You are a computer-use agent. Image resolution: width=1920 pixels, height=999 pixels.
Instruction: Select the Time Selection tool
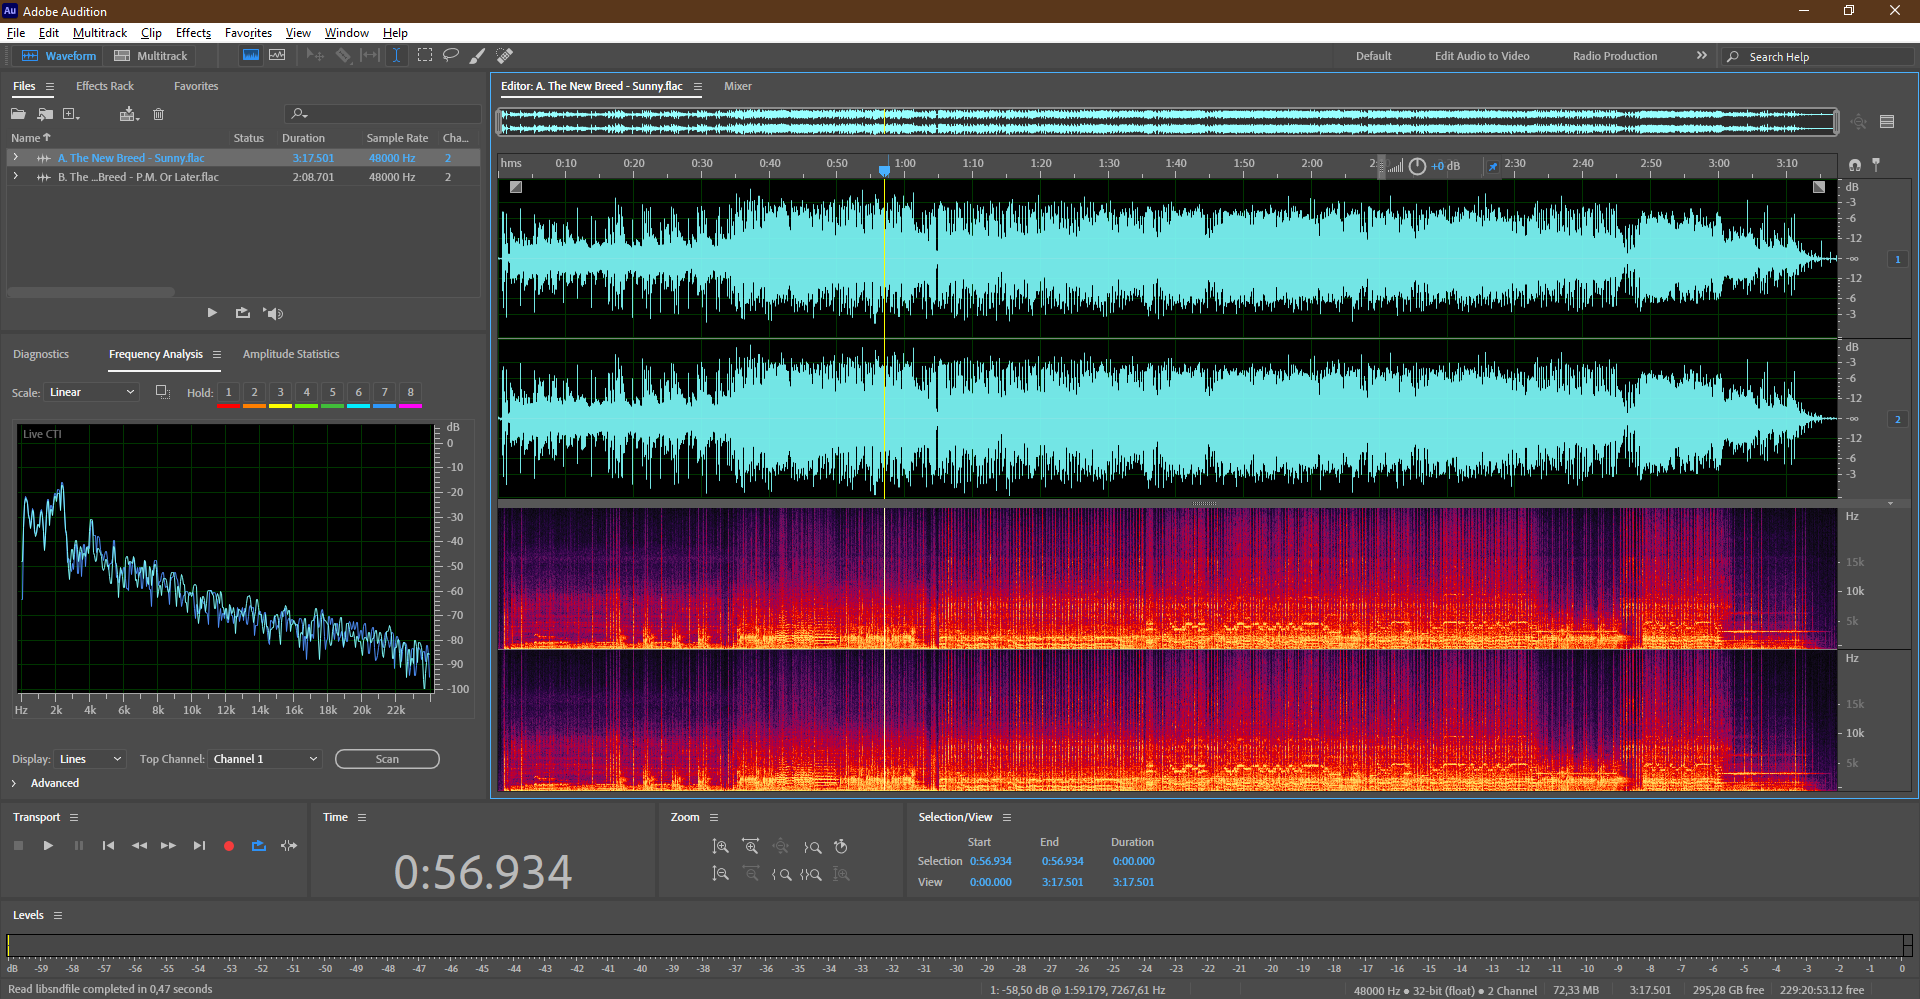pos(396,56)
